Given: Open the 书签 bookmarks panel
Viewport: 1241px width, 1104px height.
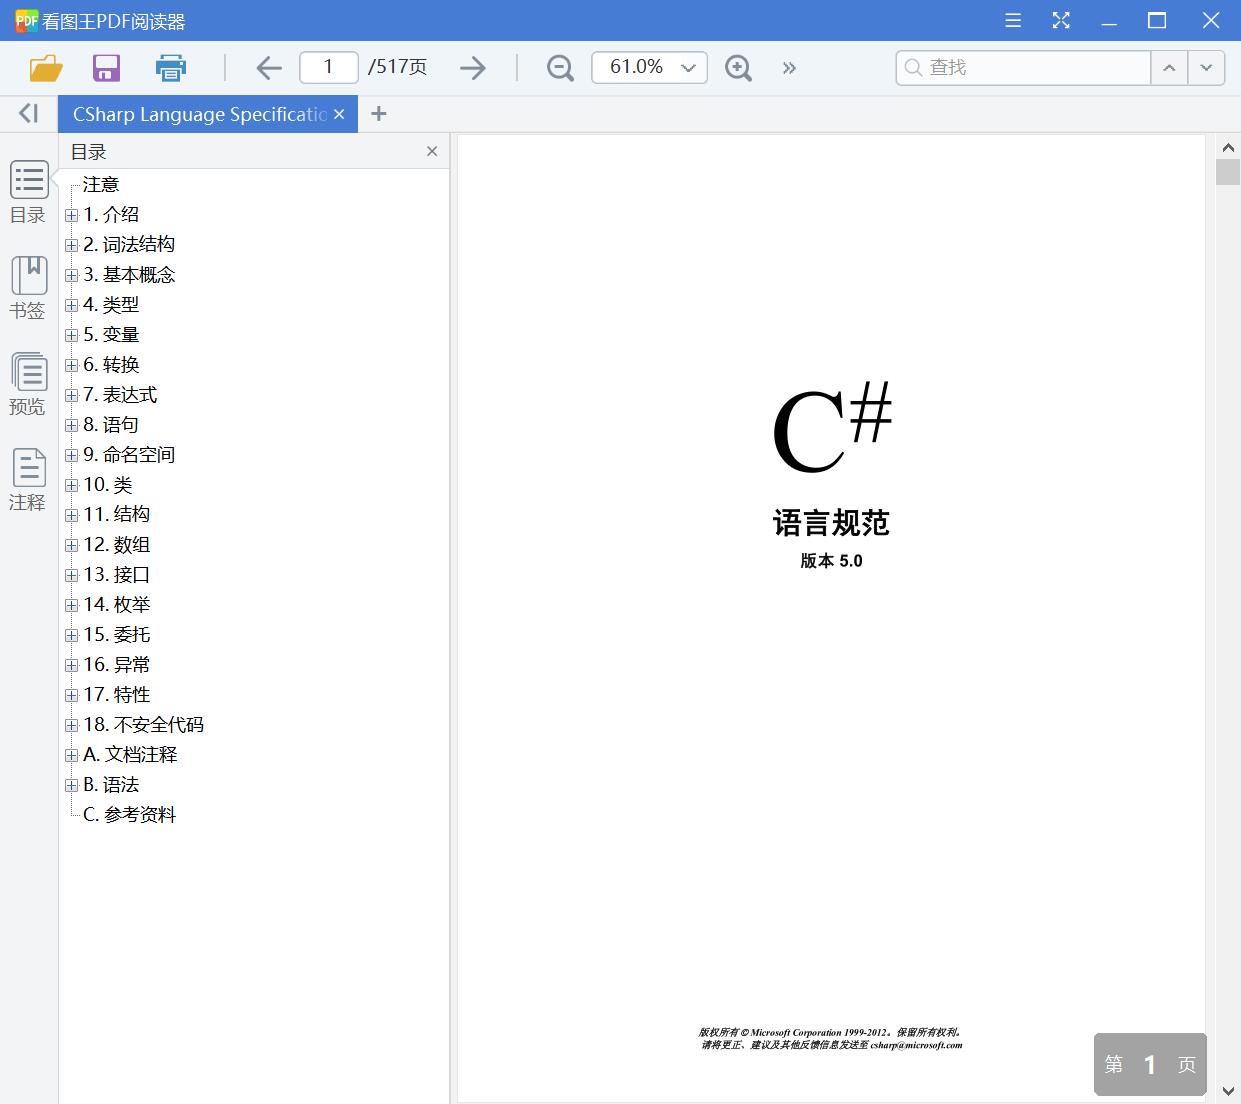Looking at the screenshot, I should click(x=27, y=286).
